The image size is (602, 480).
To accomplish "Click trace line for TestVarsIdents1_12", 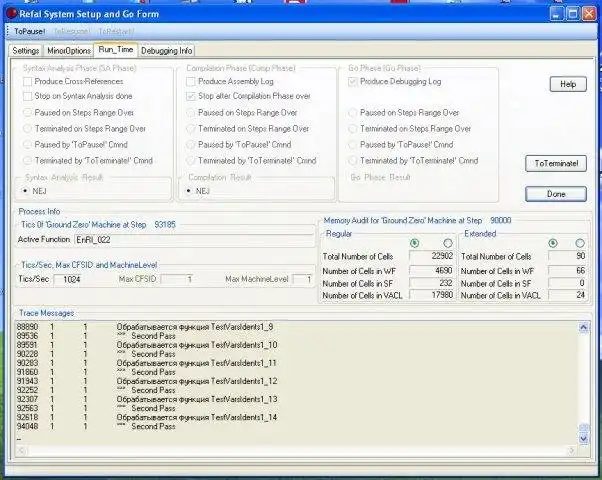I will point(147,381).
